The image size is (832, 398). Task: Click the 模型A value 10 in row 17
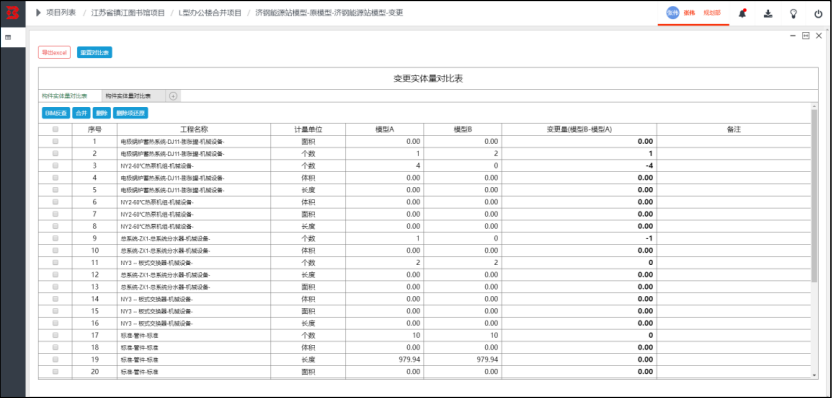[x=416, y=335]
